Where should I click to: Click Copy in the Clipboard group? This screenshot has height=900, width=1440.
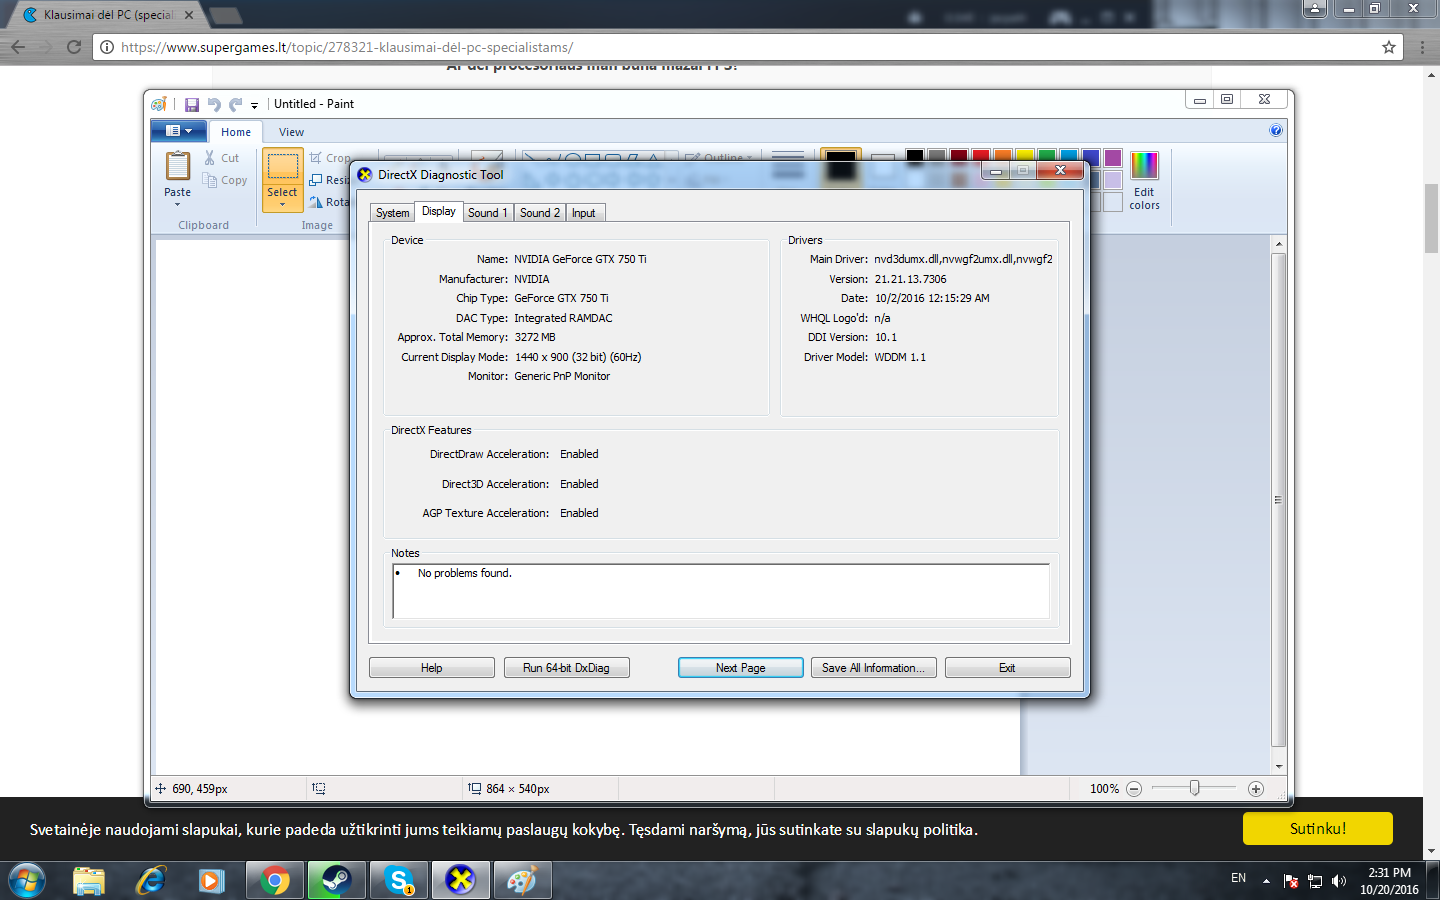pyautogui.click(x=225, y=180)
